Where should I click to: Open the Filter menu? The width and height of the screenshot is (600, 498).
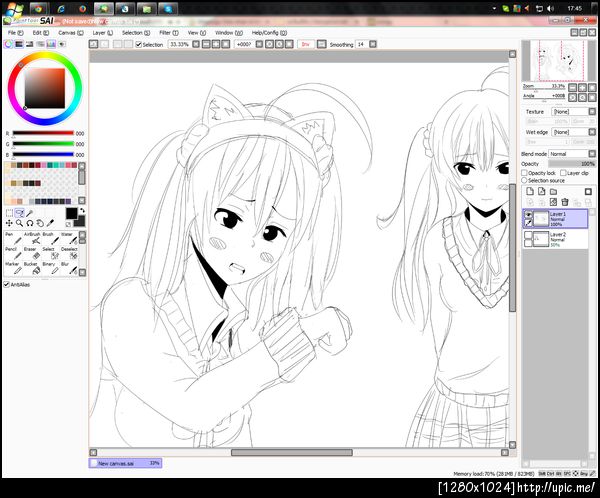click(169, 33)
